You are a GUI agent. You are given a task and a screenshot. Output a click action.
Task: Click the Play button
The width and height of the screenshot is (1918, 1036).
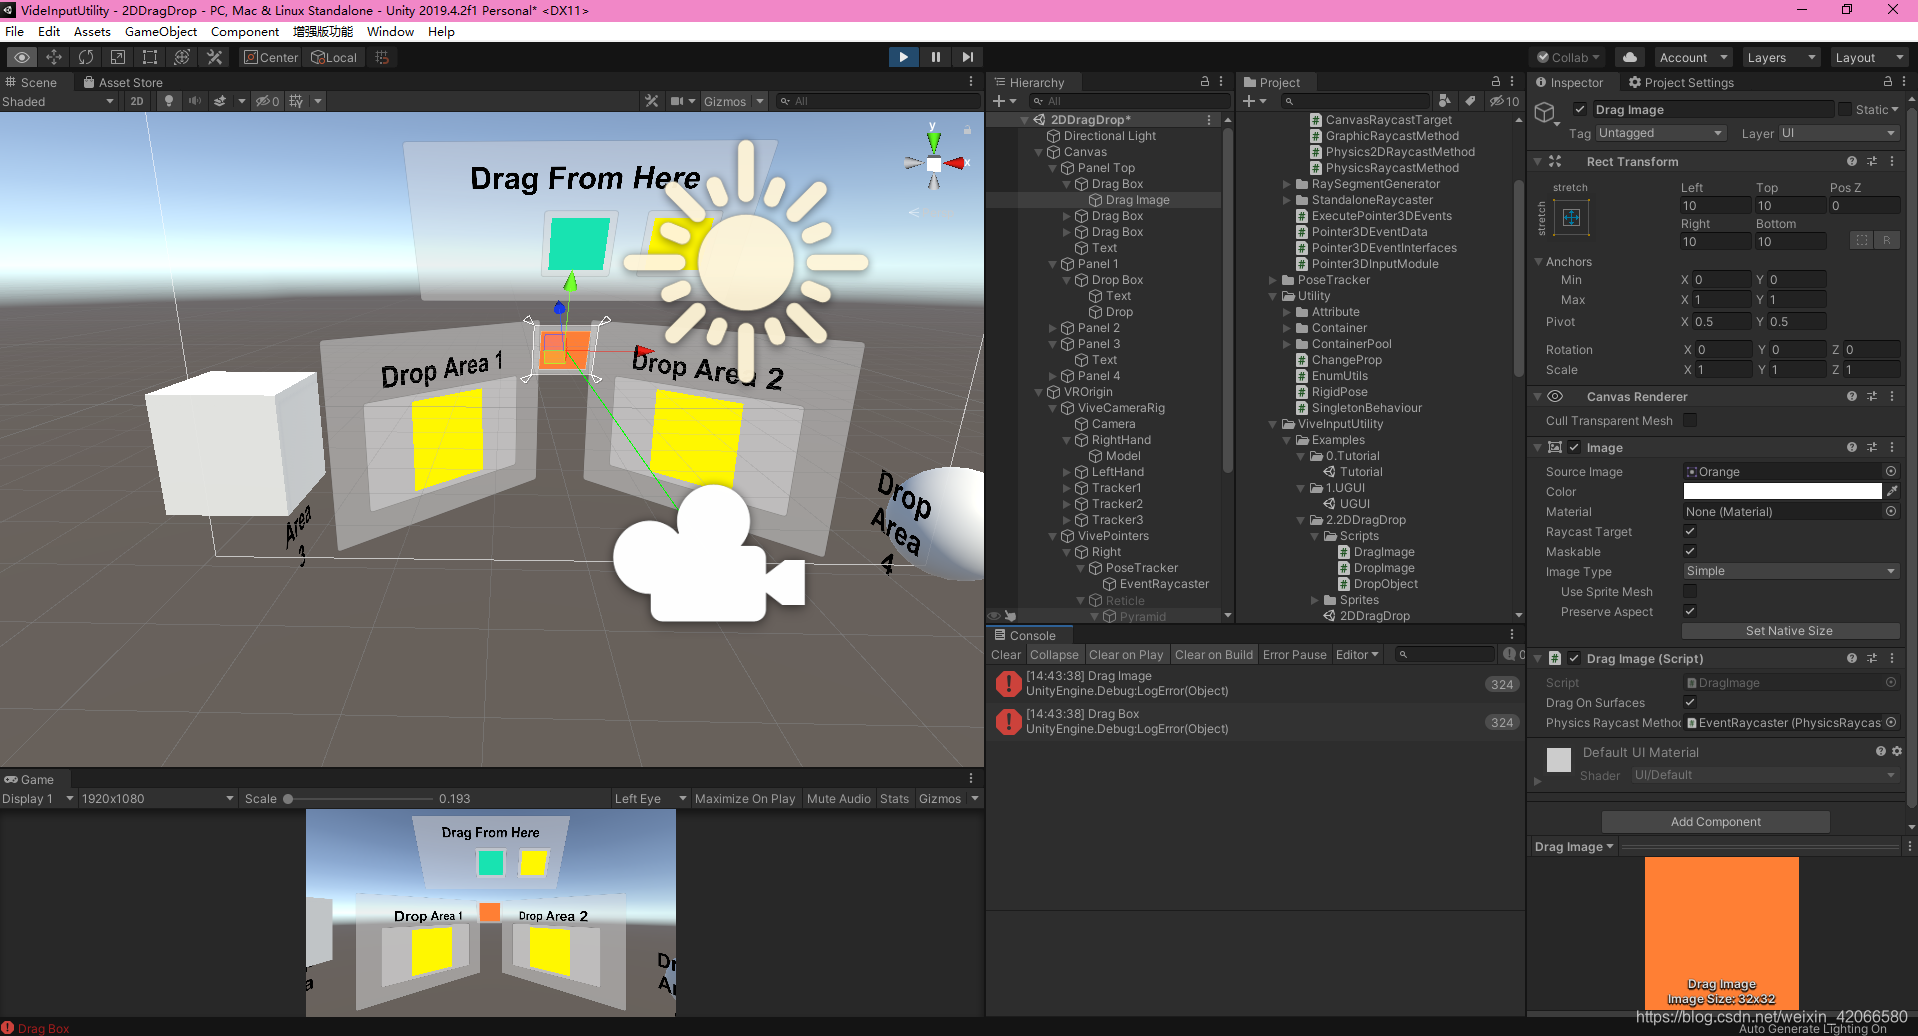click(904, 57)
